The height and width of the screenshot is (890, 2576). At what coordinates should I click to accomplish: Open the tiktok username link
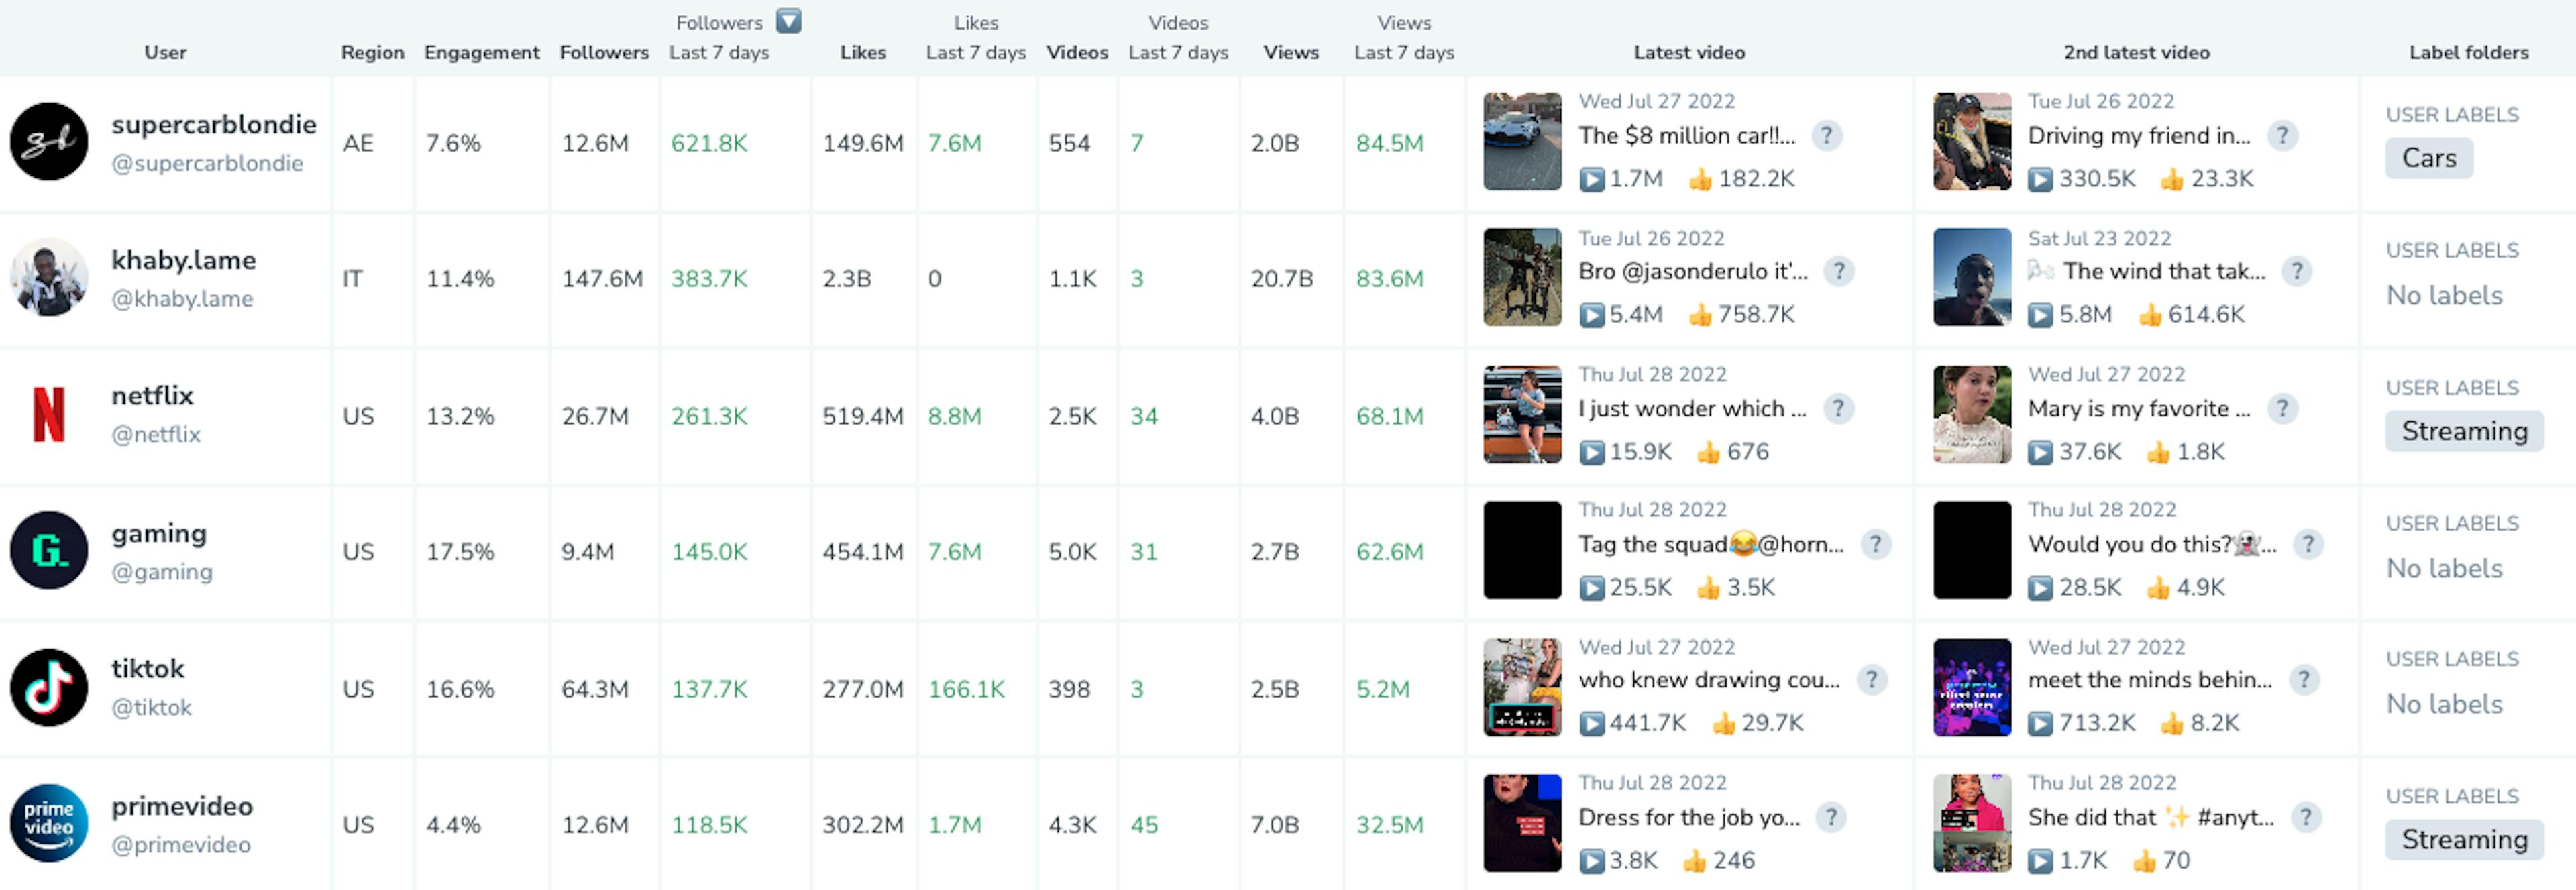[x=148, y=668]
